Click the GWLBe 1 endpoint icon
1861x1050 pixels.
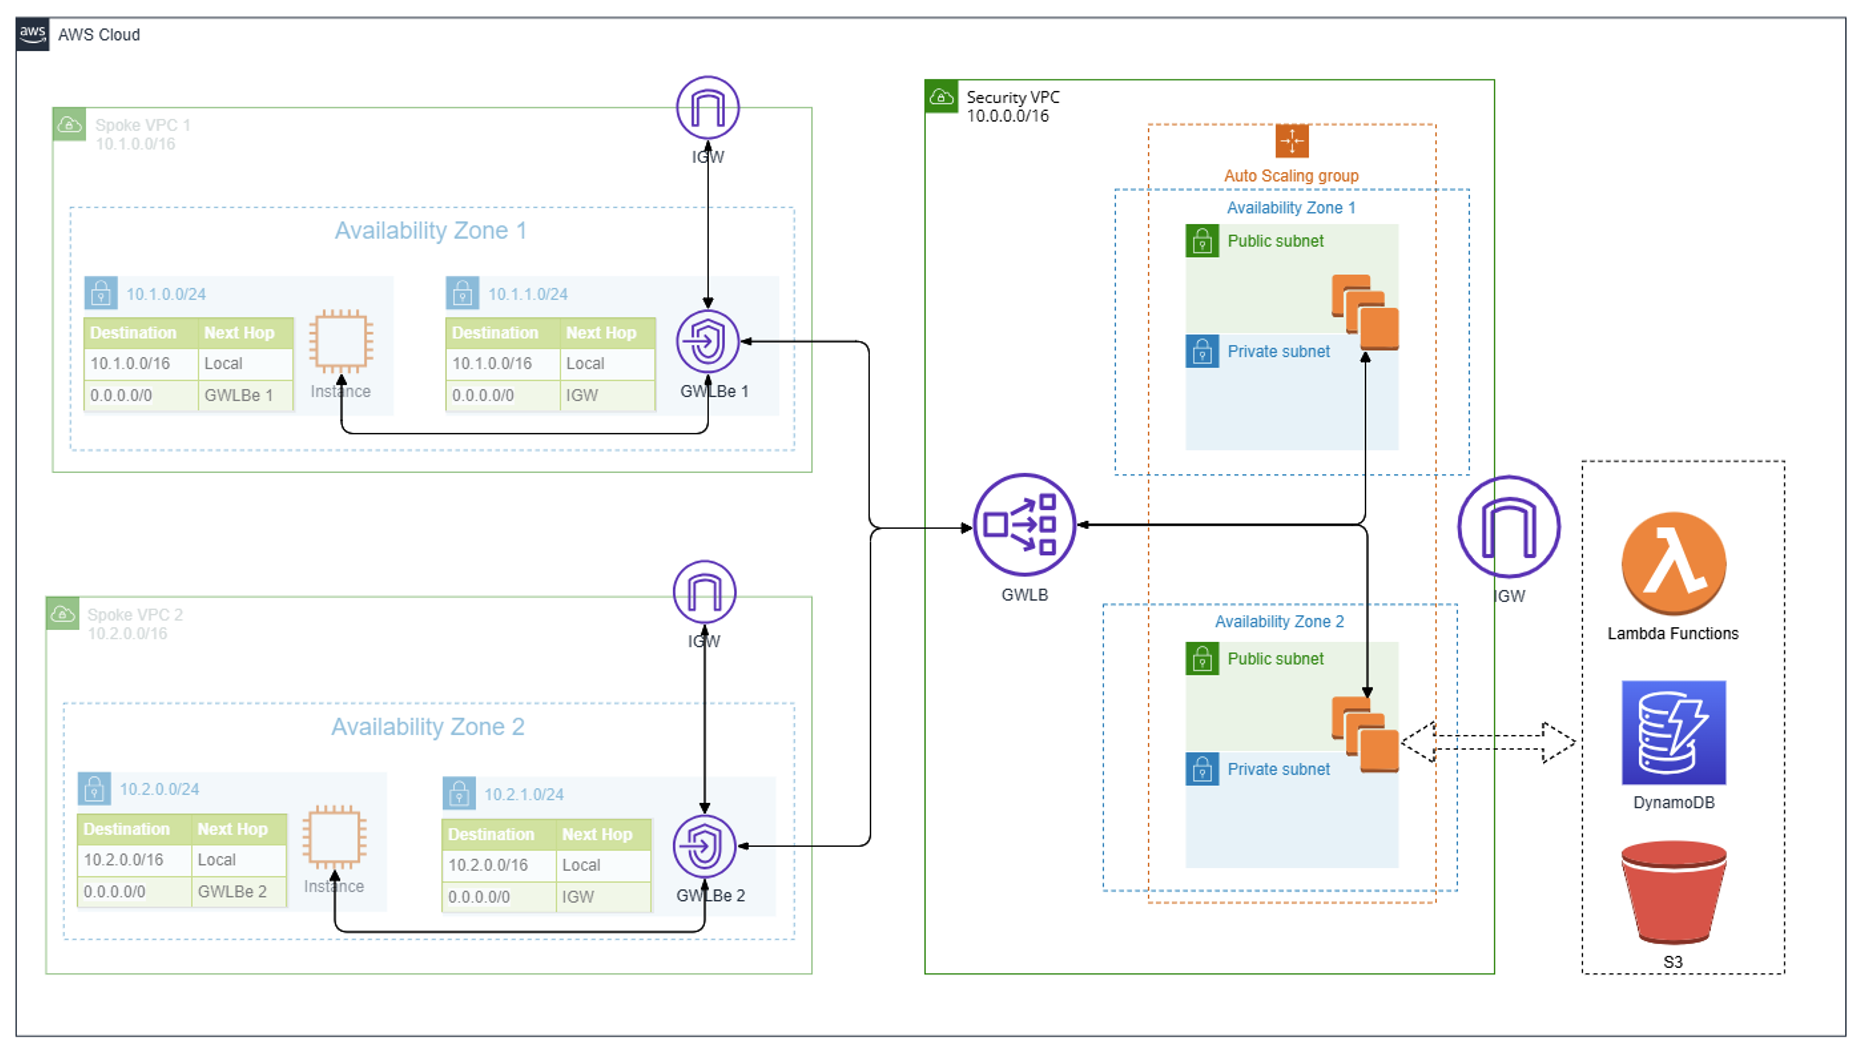coord(708,342)
